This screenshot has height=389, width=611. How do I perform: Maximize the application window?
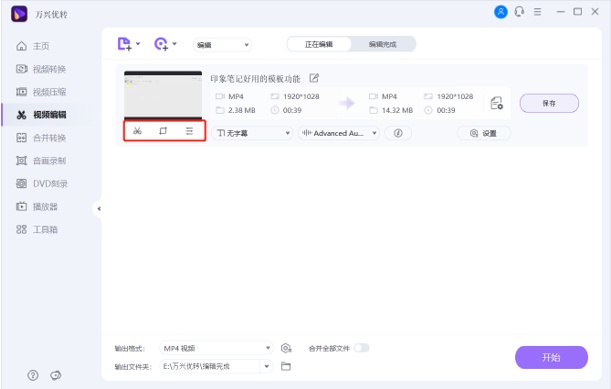pyautogui.click(x=577, y=12)
